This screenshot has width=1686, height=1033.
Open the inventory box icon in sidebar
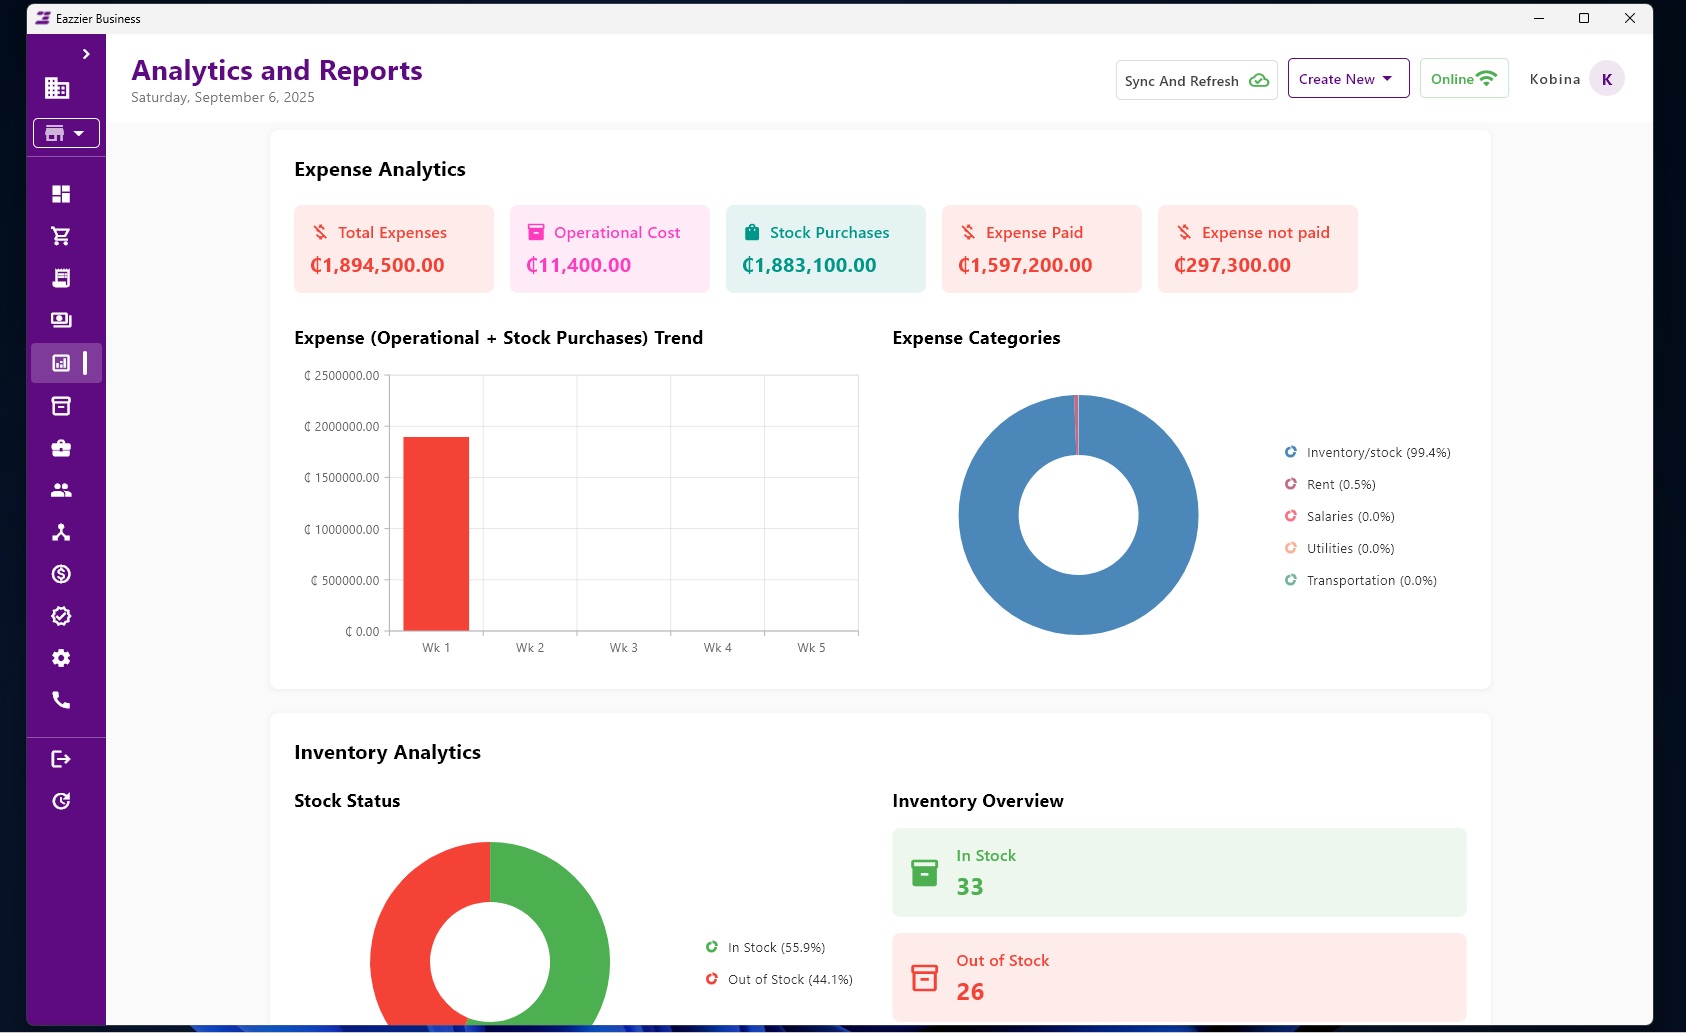click(61, 406)
